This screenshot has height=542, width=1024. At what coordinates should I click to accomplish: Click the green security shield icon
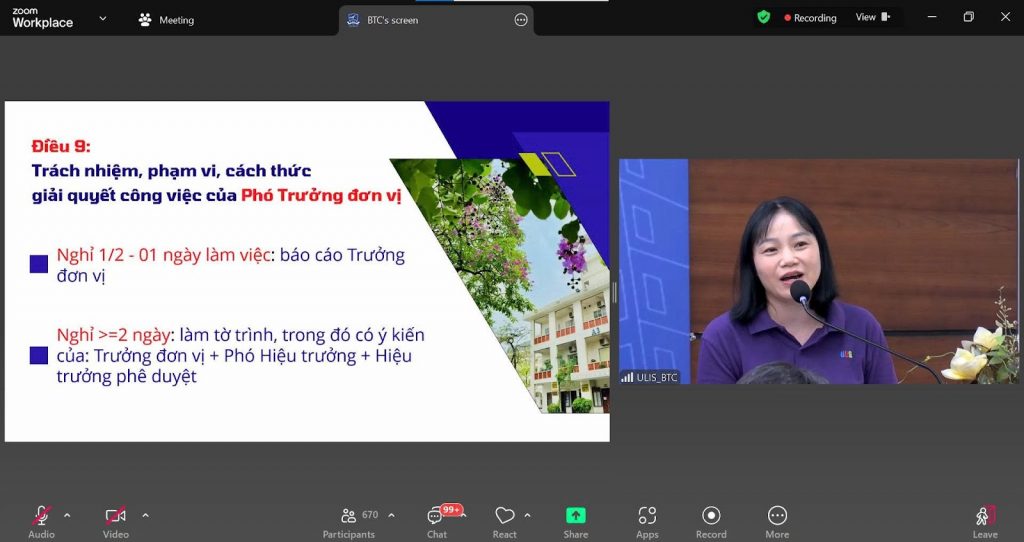tap(764, 17)
